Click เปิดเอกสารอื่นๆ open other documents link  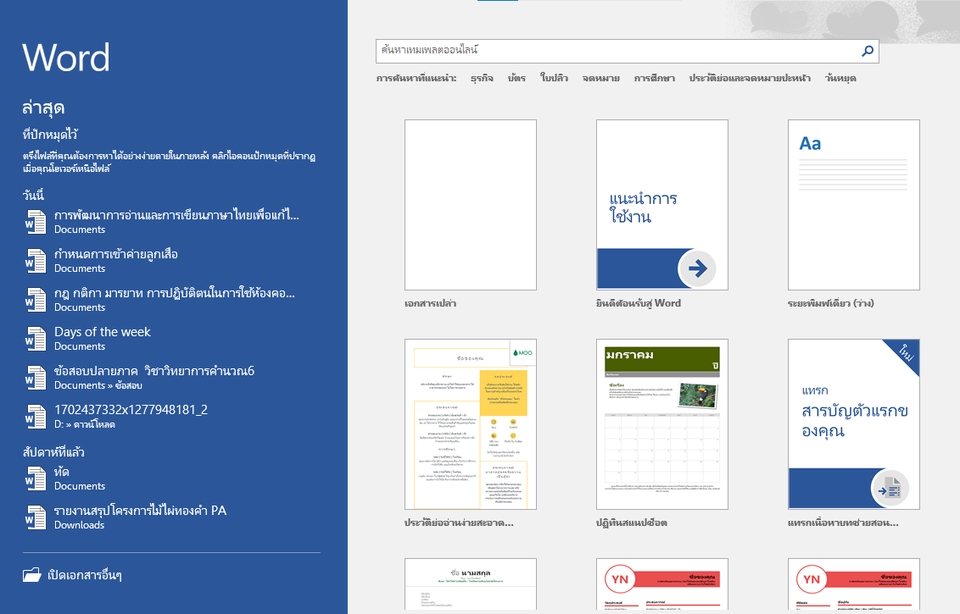click(x=84, y=575)
